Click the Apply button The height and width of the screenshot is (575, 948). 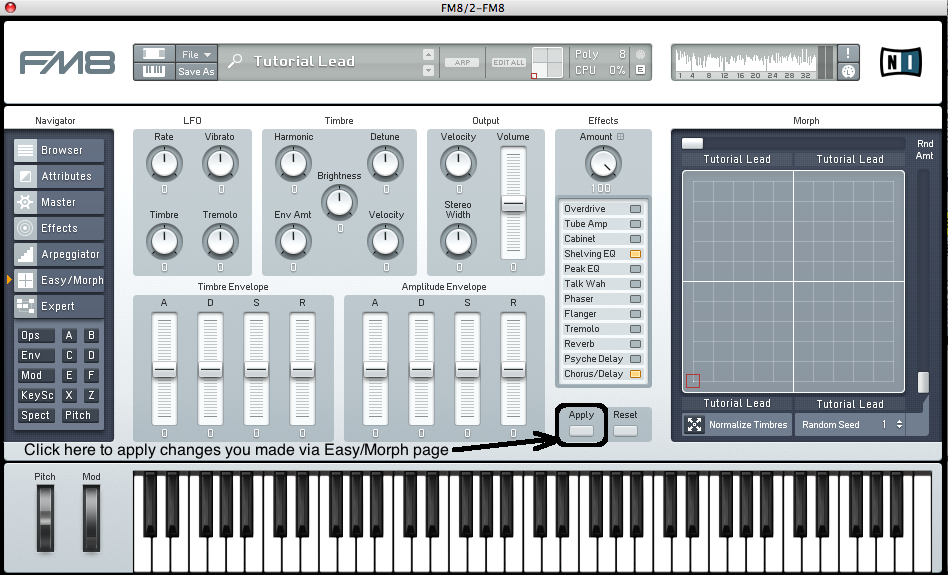pos(581,430)
